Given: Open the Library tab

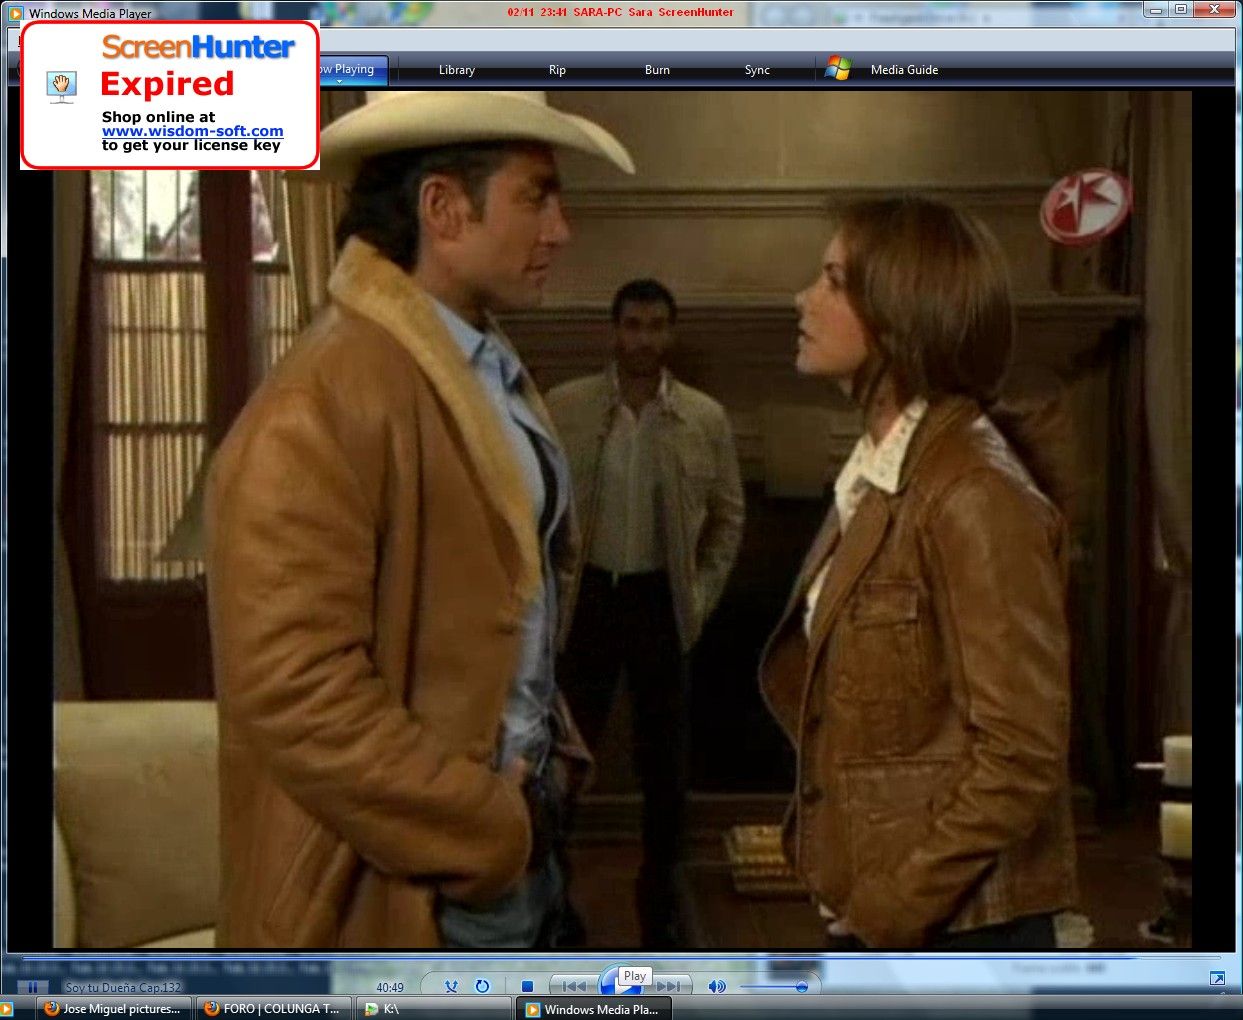Looking at the screenshot, I should [456, 70].
